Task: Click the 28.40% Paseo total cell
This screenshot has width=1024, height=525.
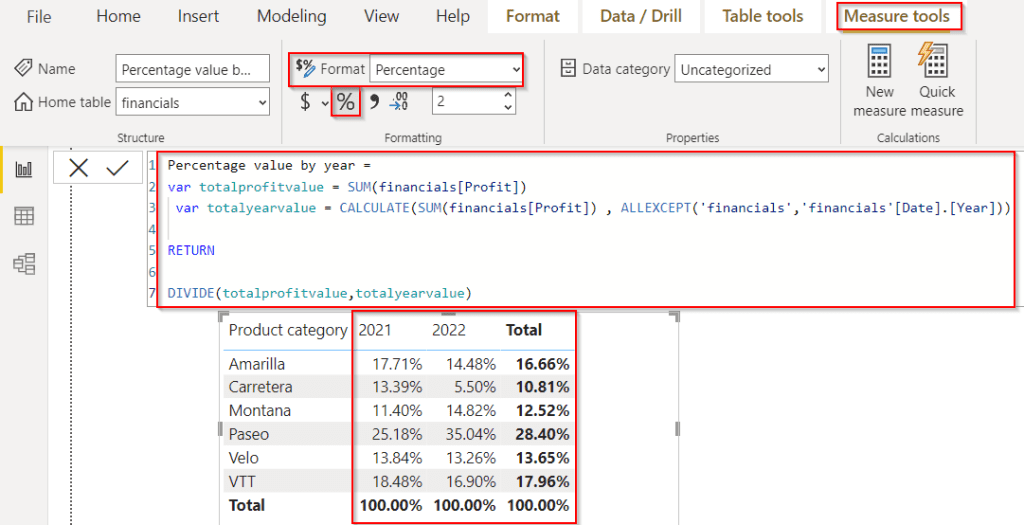Action: 542,434
